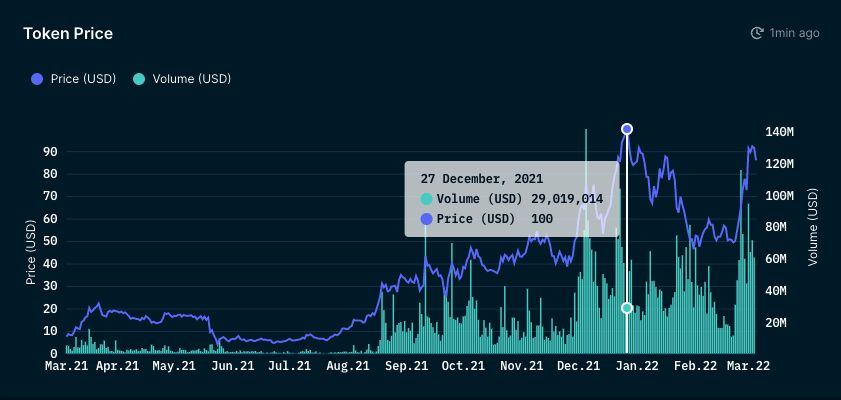
Task: Click the blue dot in the tooltip
Action: tap(426, 219)
